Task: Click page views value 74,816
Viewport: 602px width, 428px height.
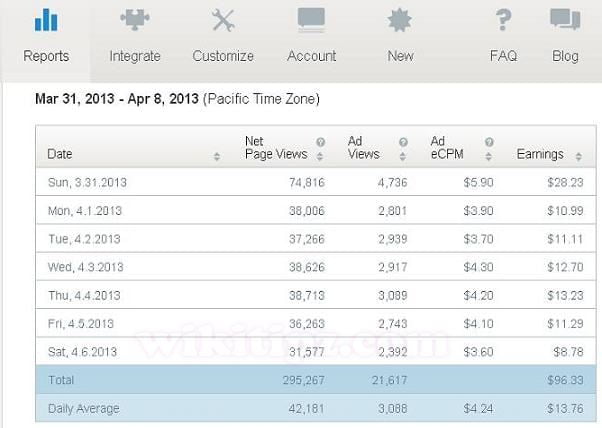Action: [x=307, y=182]
